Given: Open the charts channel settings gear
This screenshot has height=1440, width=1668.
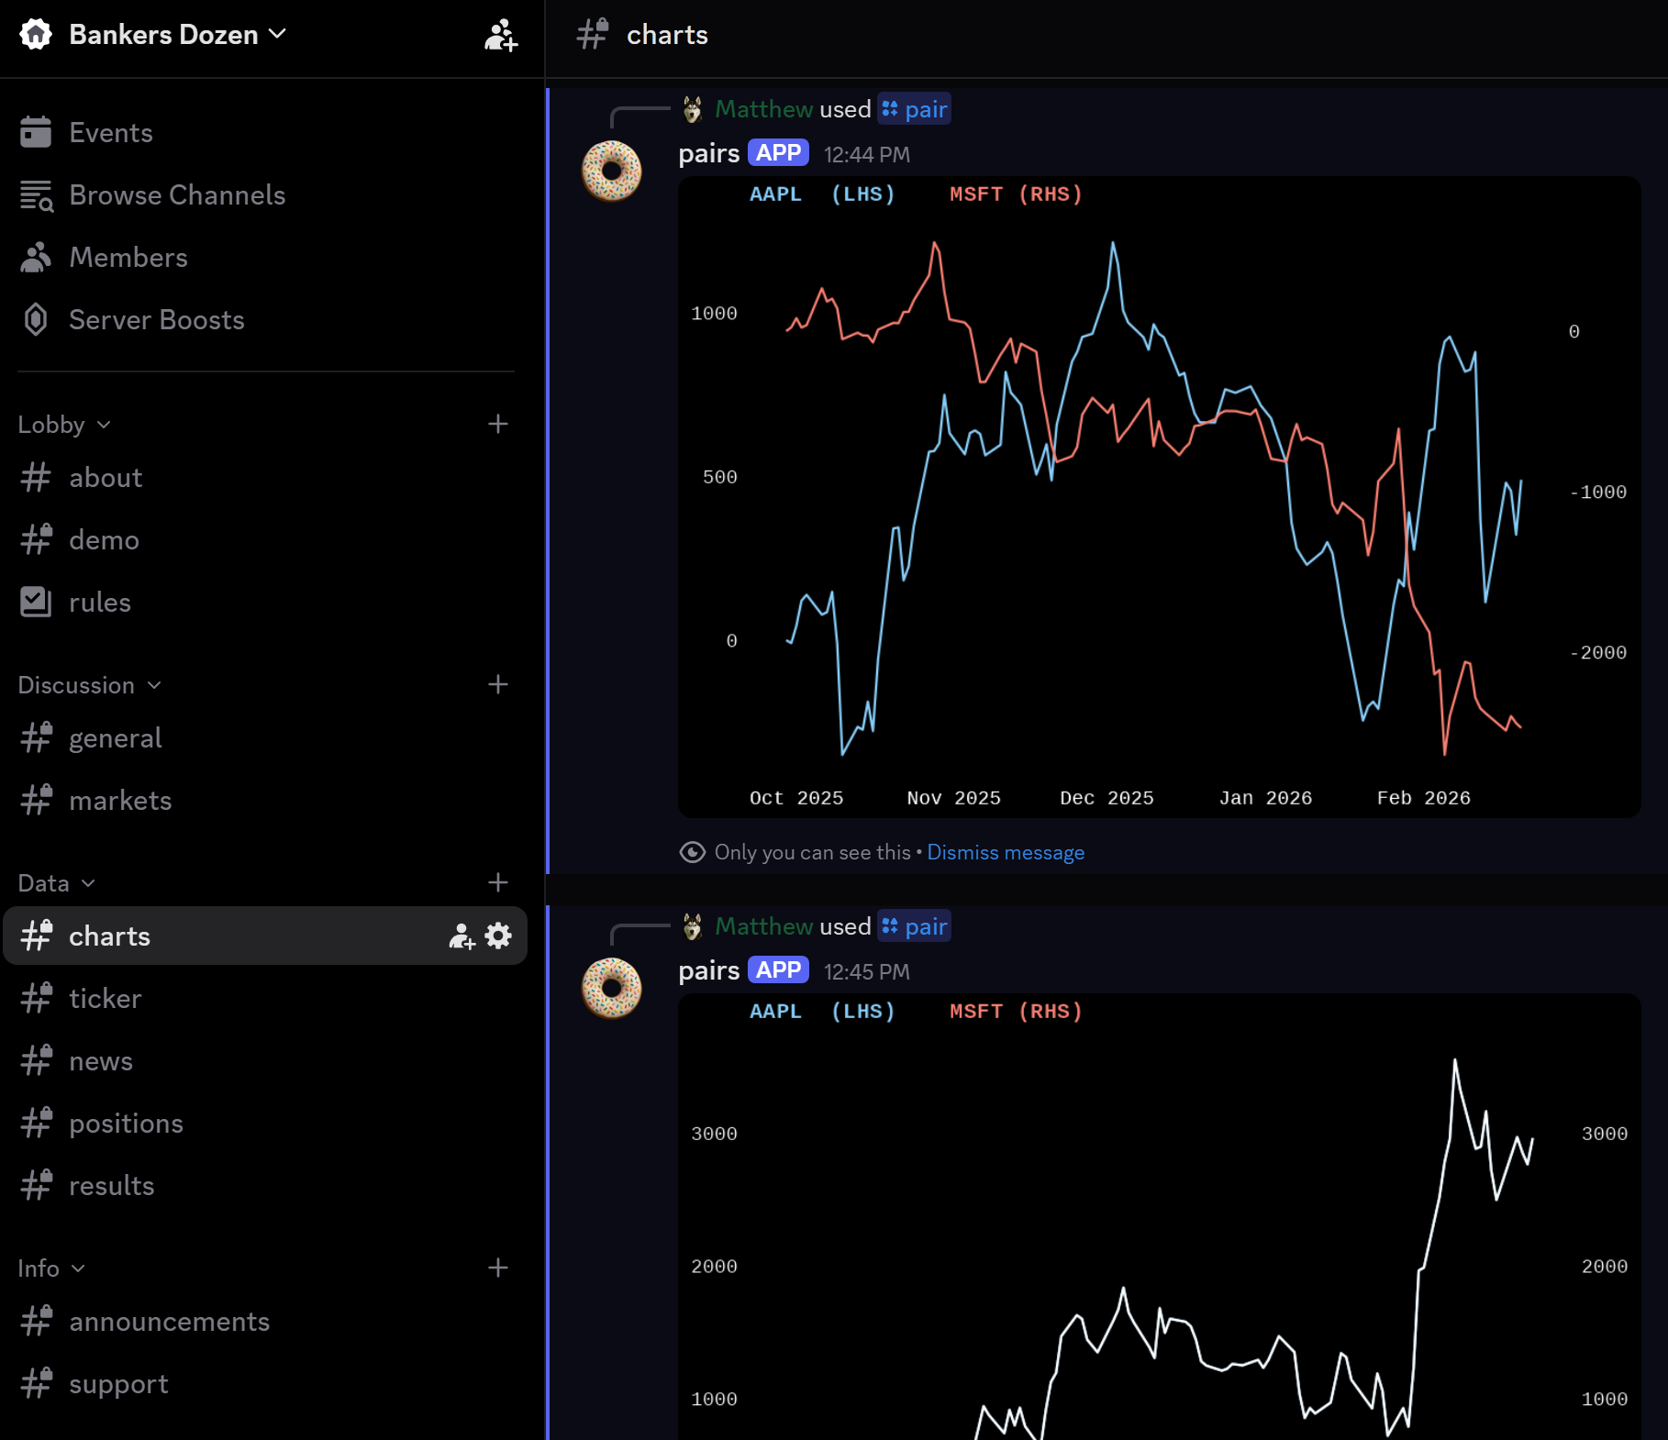Looking at the screenshot, I should click(x=498, y=936).
